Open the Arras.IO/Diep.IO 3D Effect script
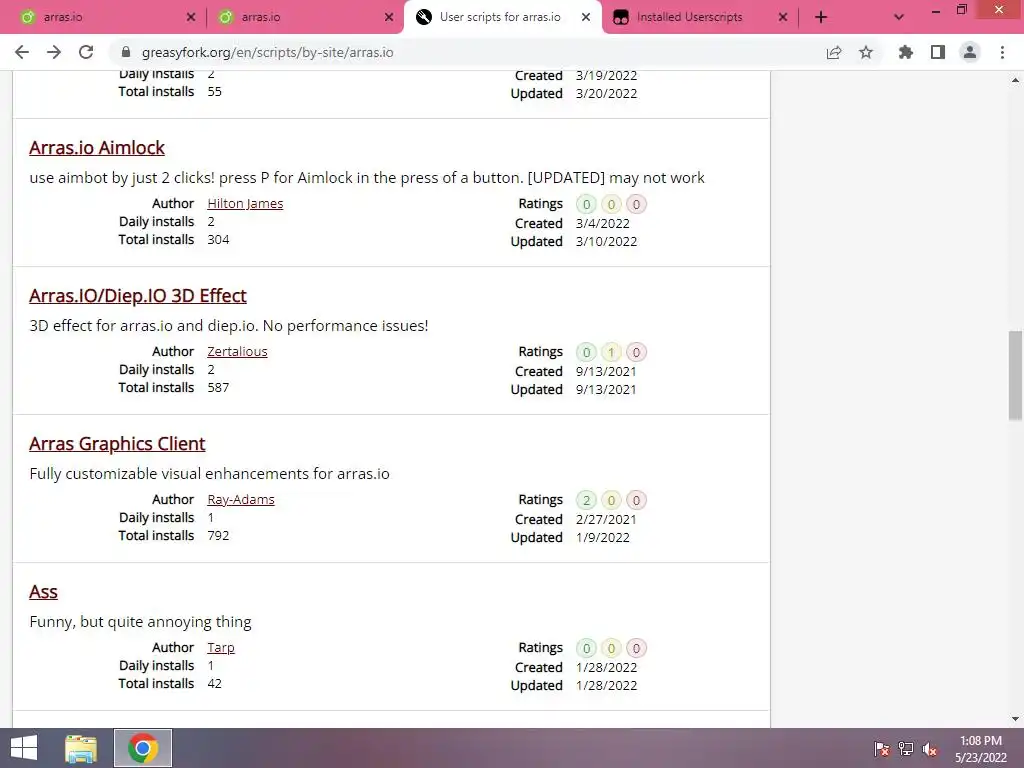The width and height of the screenshot is (1024, 768). 138,296
